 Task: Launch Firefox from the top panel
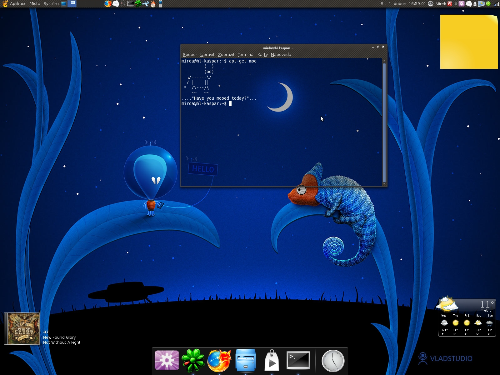(108, 4)
